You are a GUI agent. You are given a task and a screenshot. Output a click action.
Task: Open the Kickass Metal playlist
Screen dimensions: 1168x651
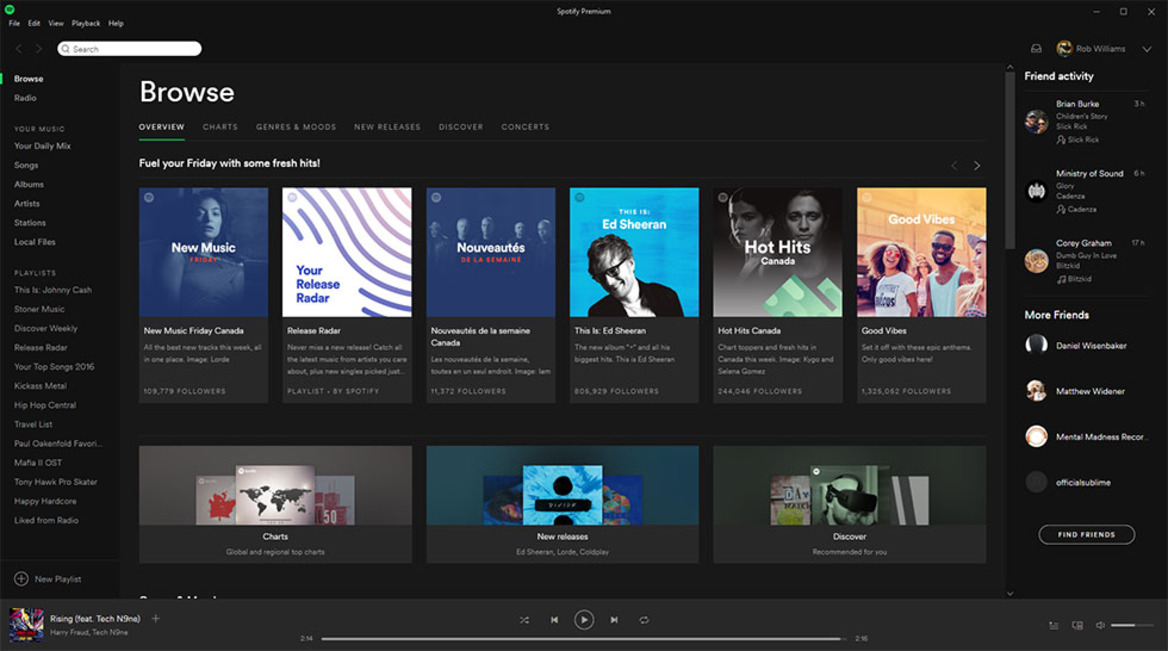pyautogui.click(x=40, y=386)
